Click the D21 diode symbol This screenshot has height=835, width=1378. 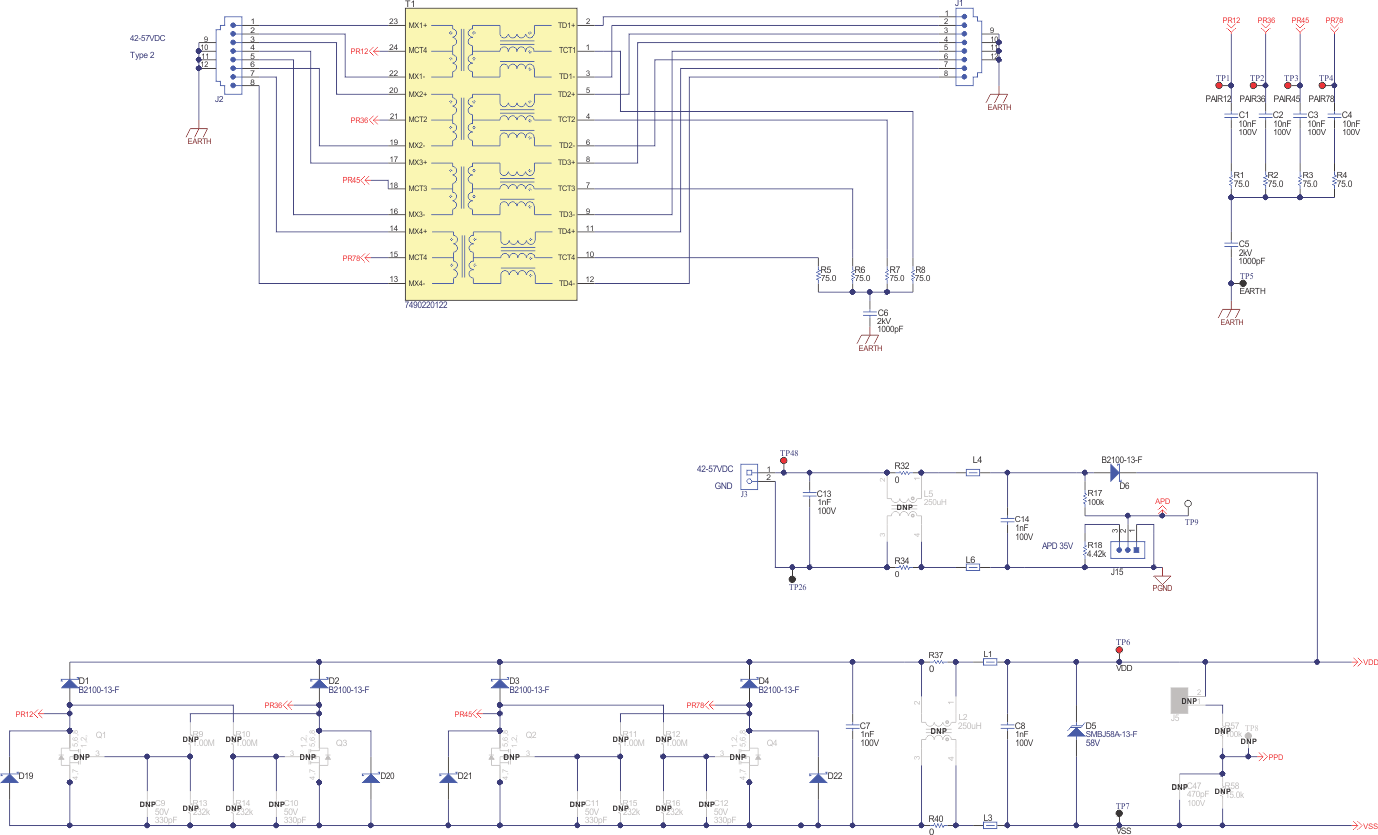pyautogui.click(x=450, y=777)
